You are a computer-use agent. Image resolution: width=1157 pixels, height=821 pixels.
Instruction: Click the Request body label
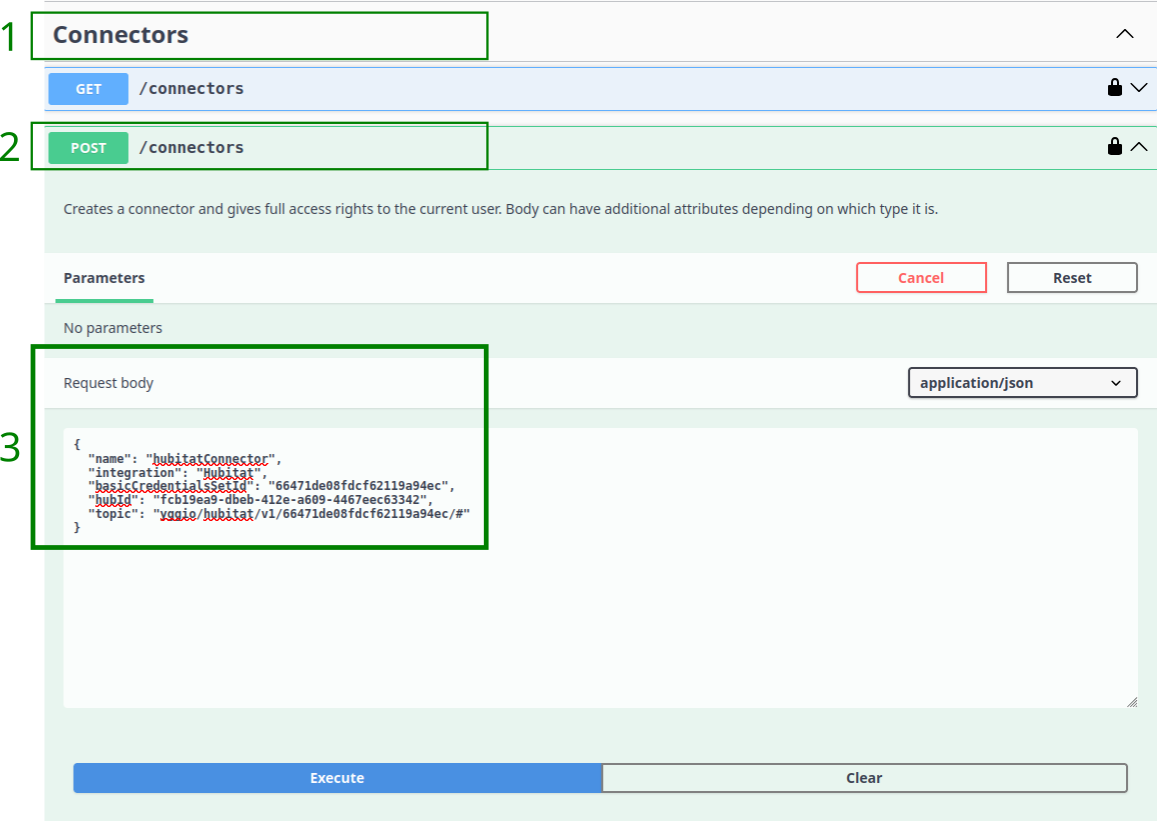click(108, 383)
